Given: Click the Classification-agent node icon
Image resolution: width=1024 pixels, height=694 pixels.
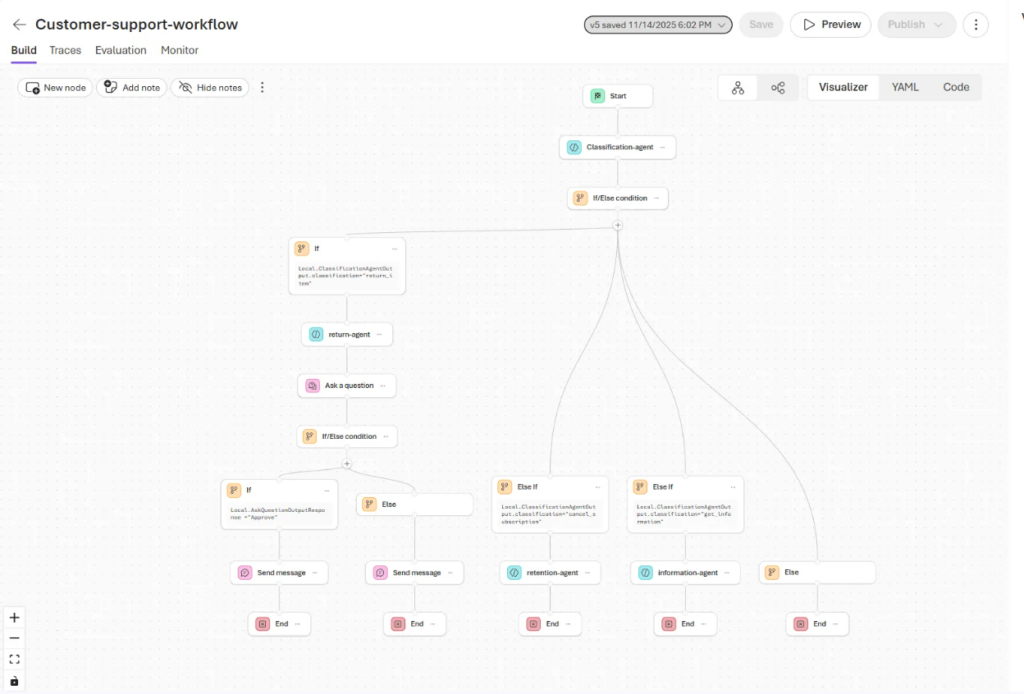Looking at the screenshot, I should point(574,147).
